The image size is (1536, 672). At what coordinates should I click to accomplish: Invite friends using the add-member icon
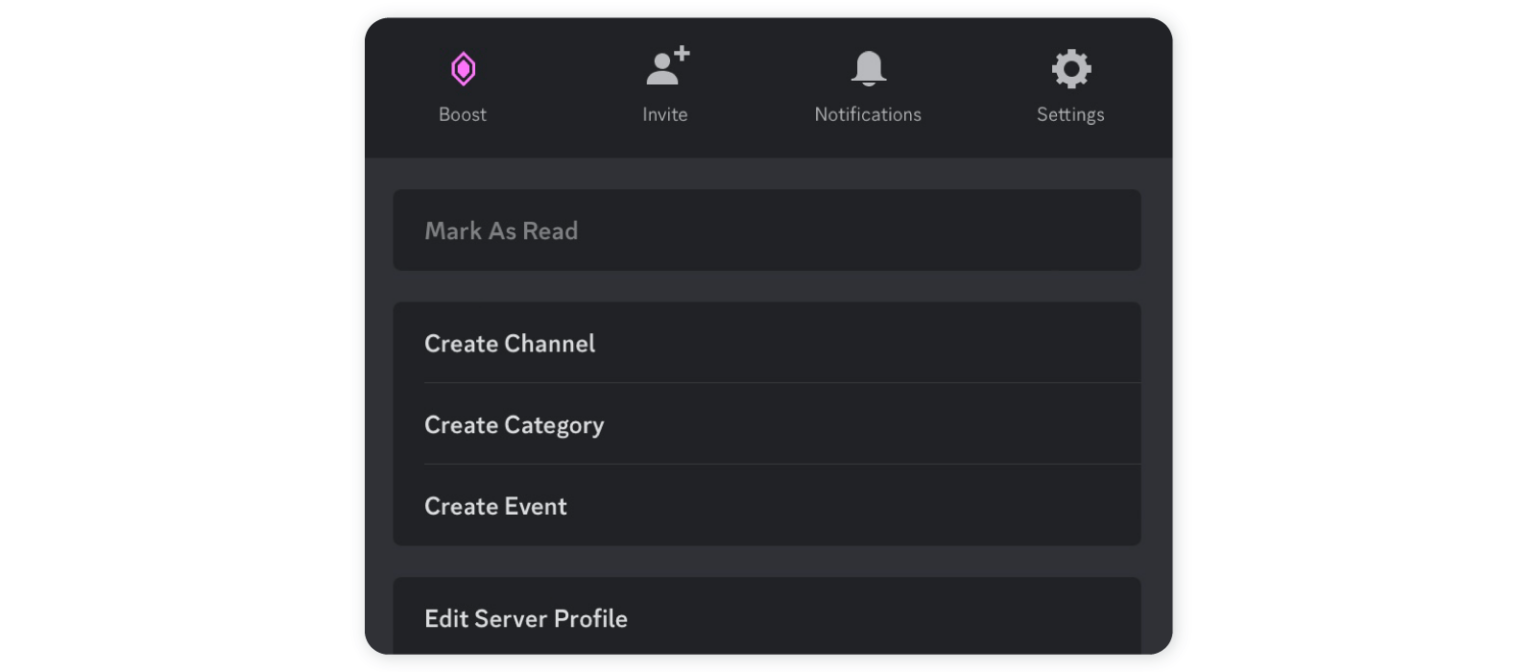pyautogui.click(x=665, y=68)
